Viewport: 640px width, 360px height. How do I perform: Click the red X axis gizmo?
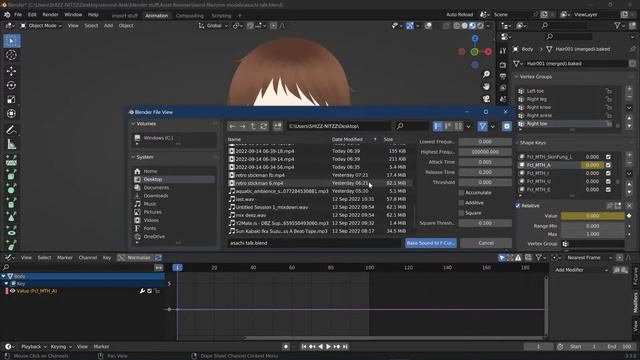pyautogui.click(x=488, y=52)
